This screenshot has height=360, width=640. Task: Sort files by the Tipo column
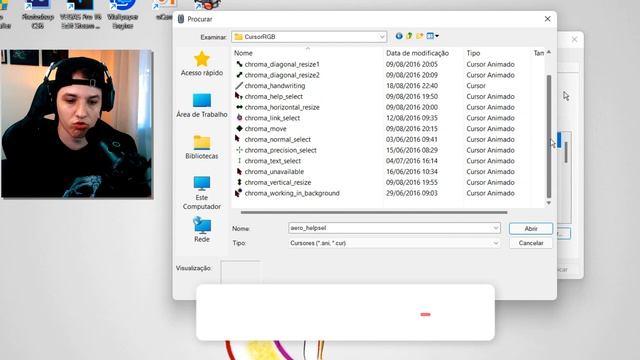pyautogui.click(x=473, y=53)
